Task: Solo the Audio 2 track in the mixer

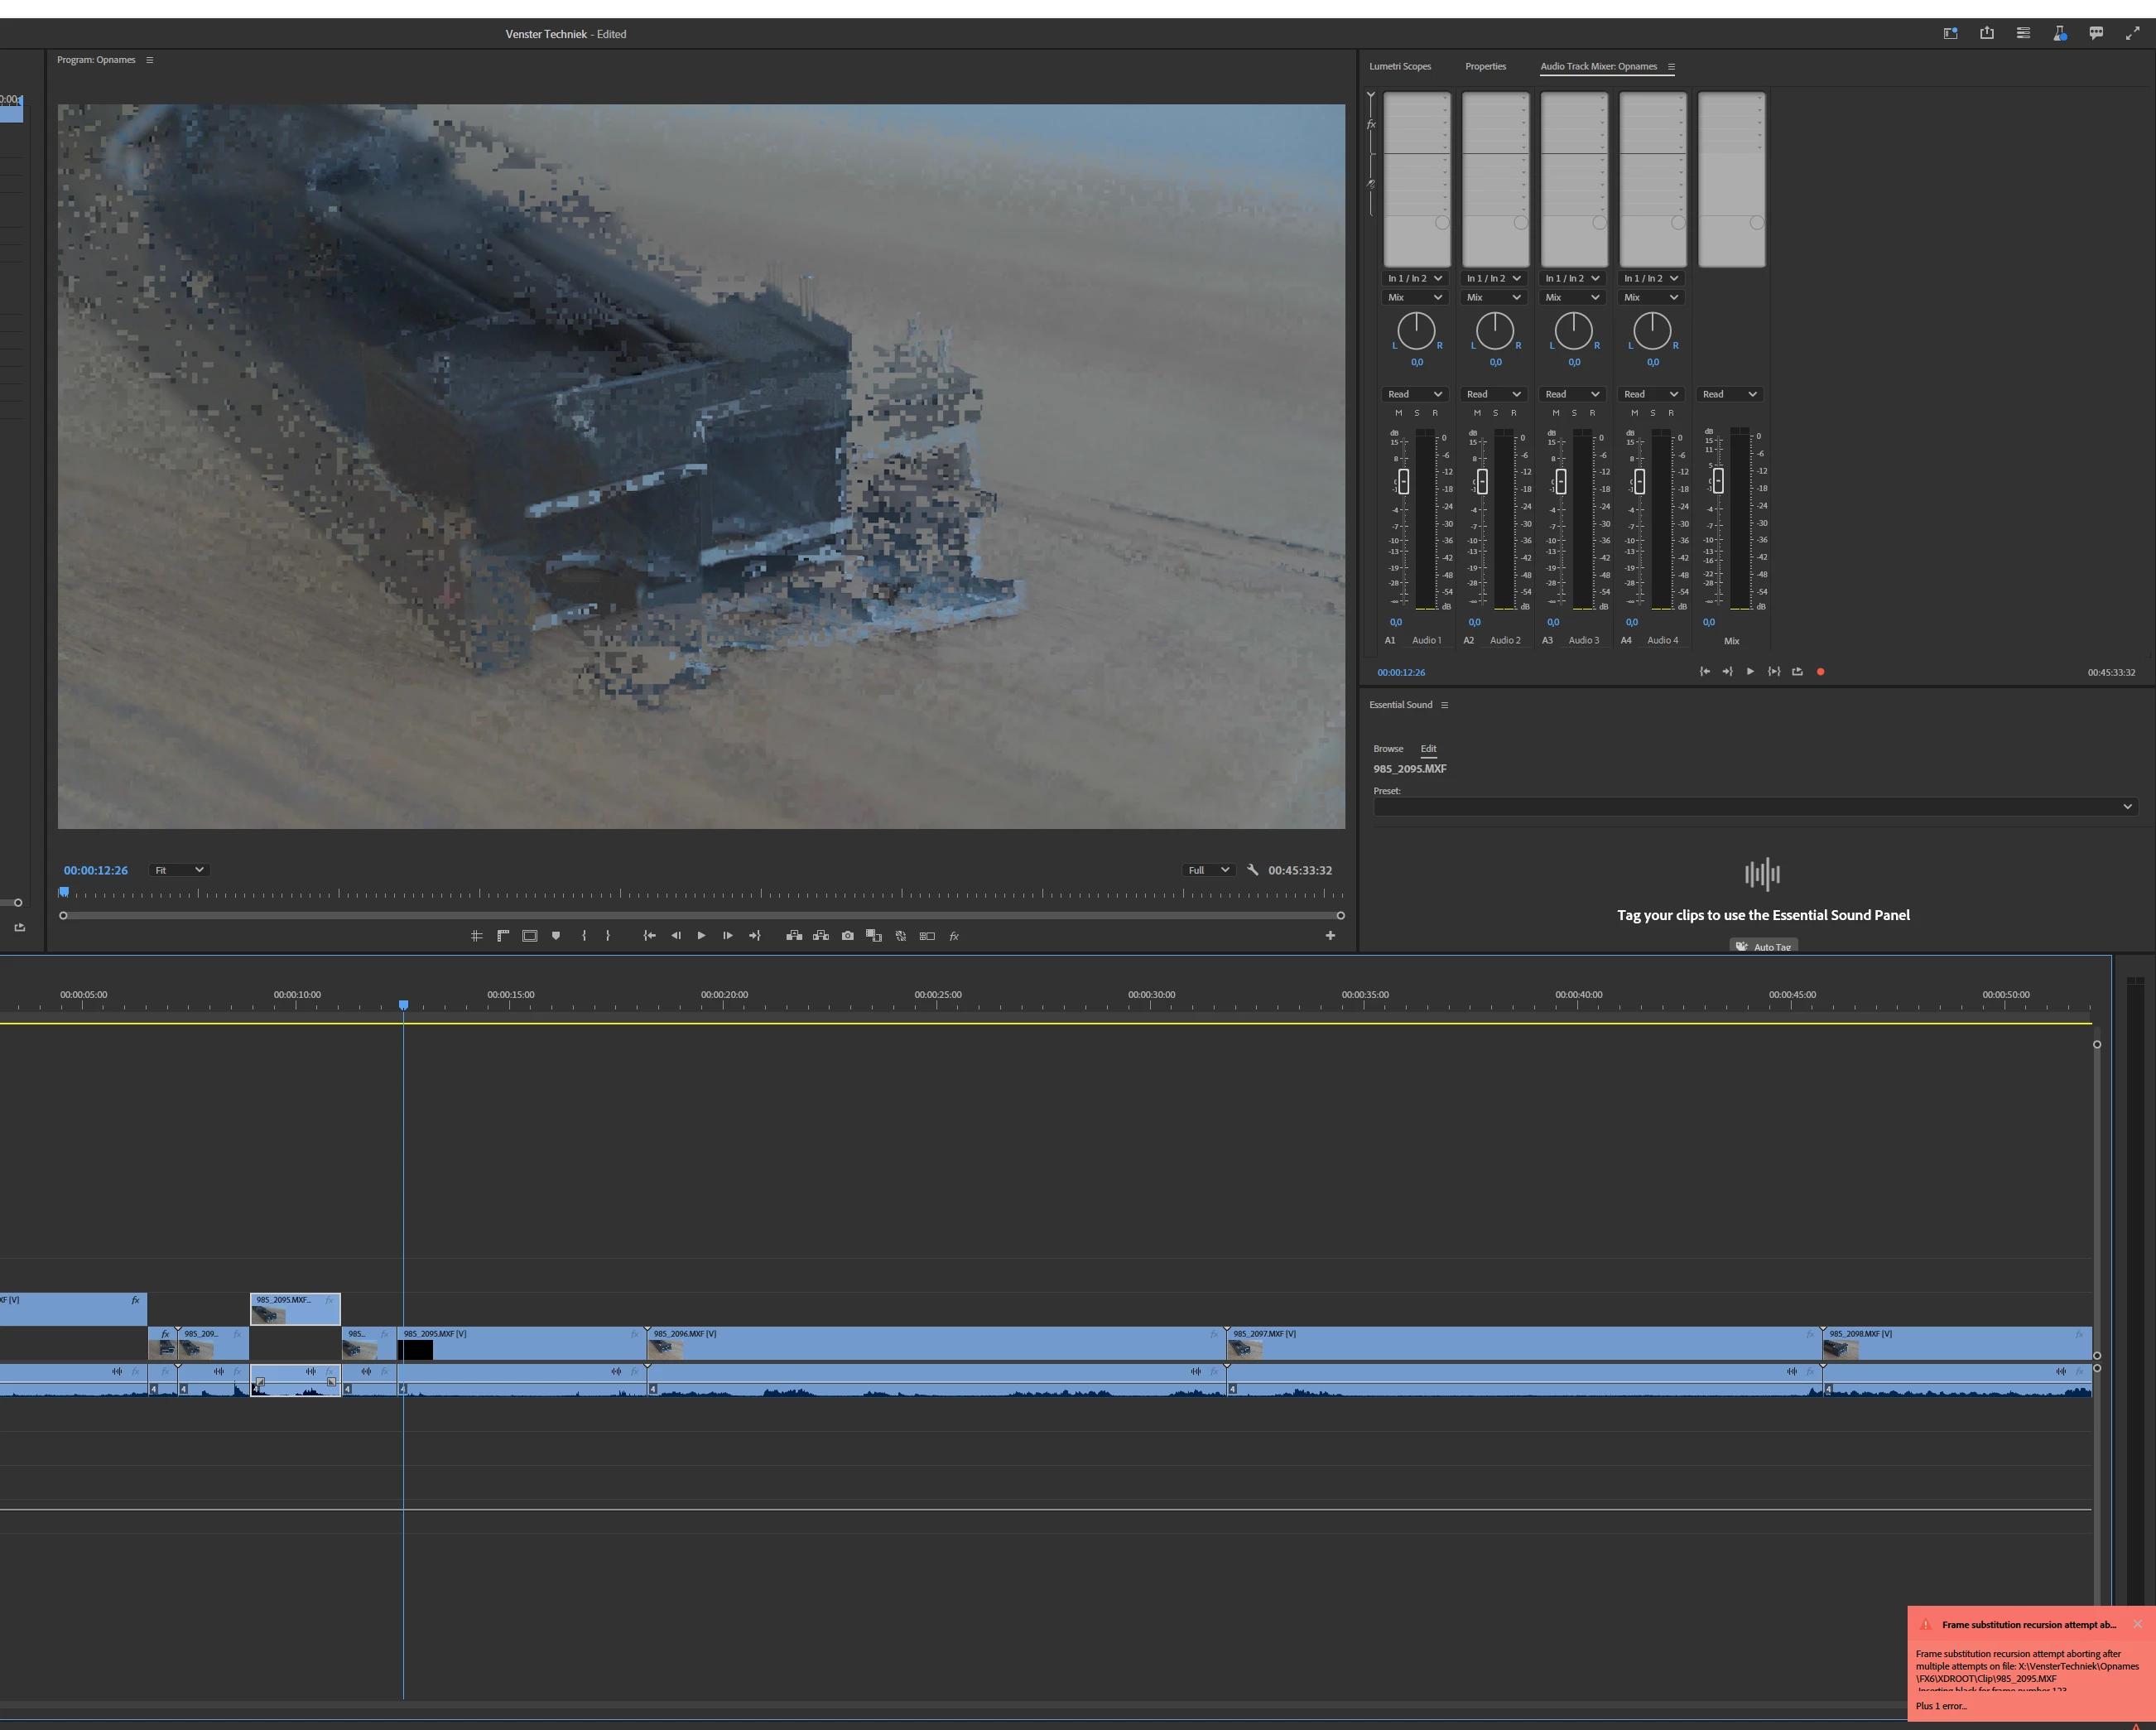Action: [x=1495, y=413]
